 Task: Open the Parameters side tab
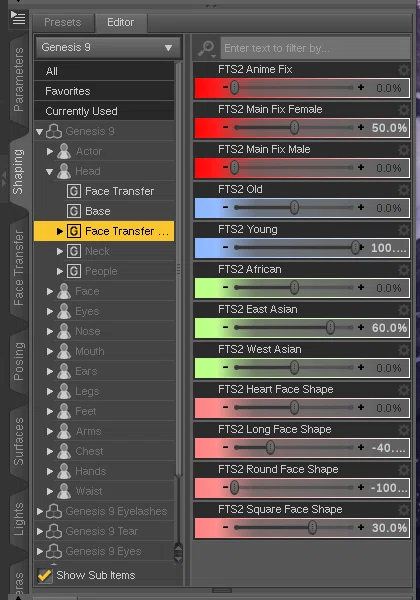[x=18, y=80]
